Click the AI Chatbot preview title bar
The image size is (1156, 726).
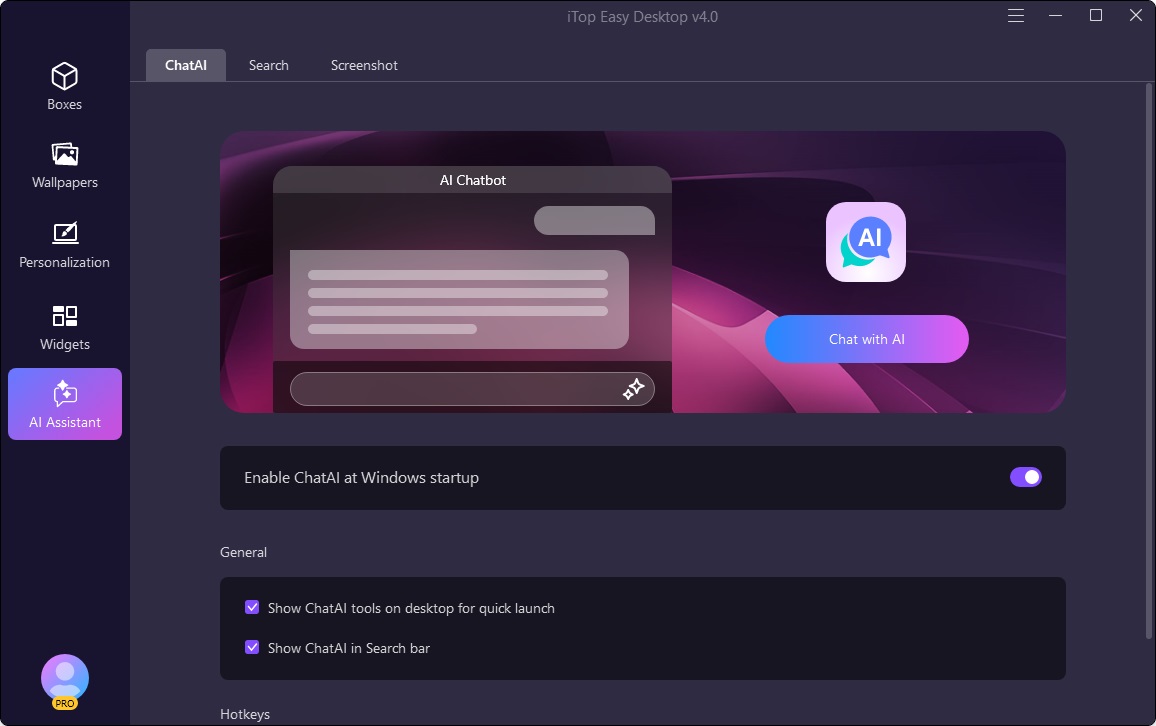click(472, 180)
